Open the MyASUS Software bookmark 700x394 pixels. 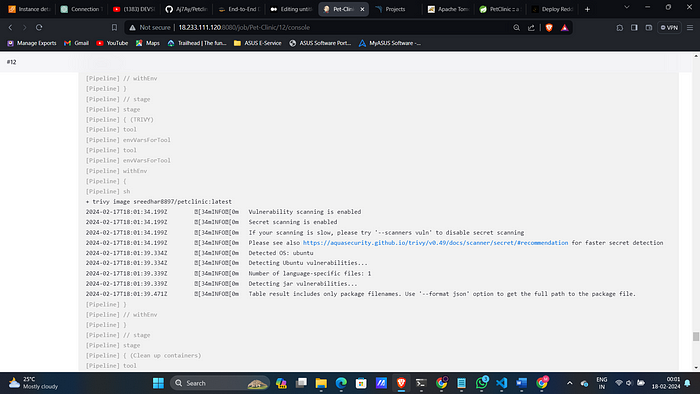(x=390, y=43)
